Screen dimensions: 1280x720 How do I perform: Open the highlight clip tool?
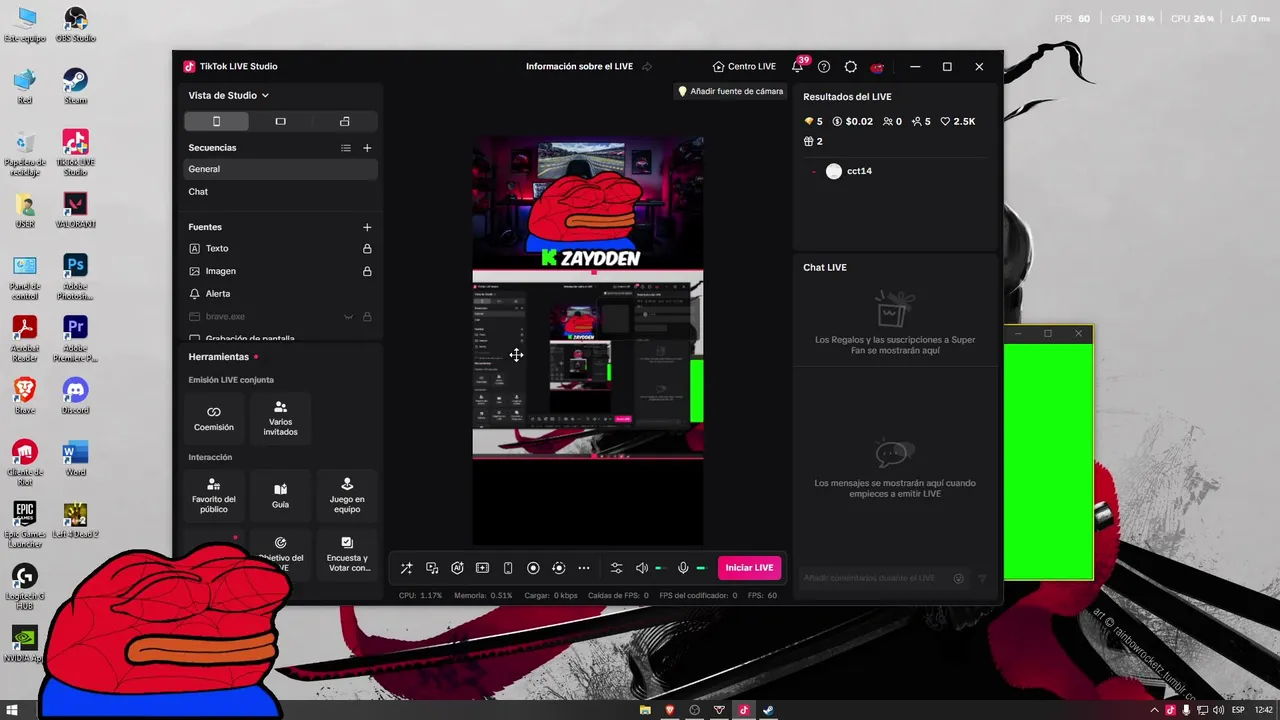(x=482, y=568)
